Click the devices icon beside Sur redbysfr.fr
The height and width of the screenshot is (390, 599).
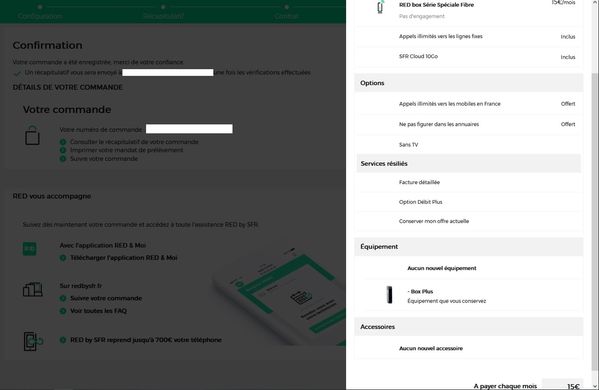point(32,290)
